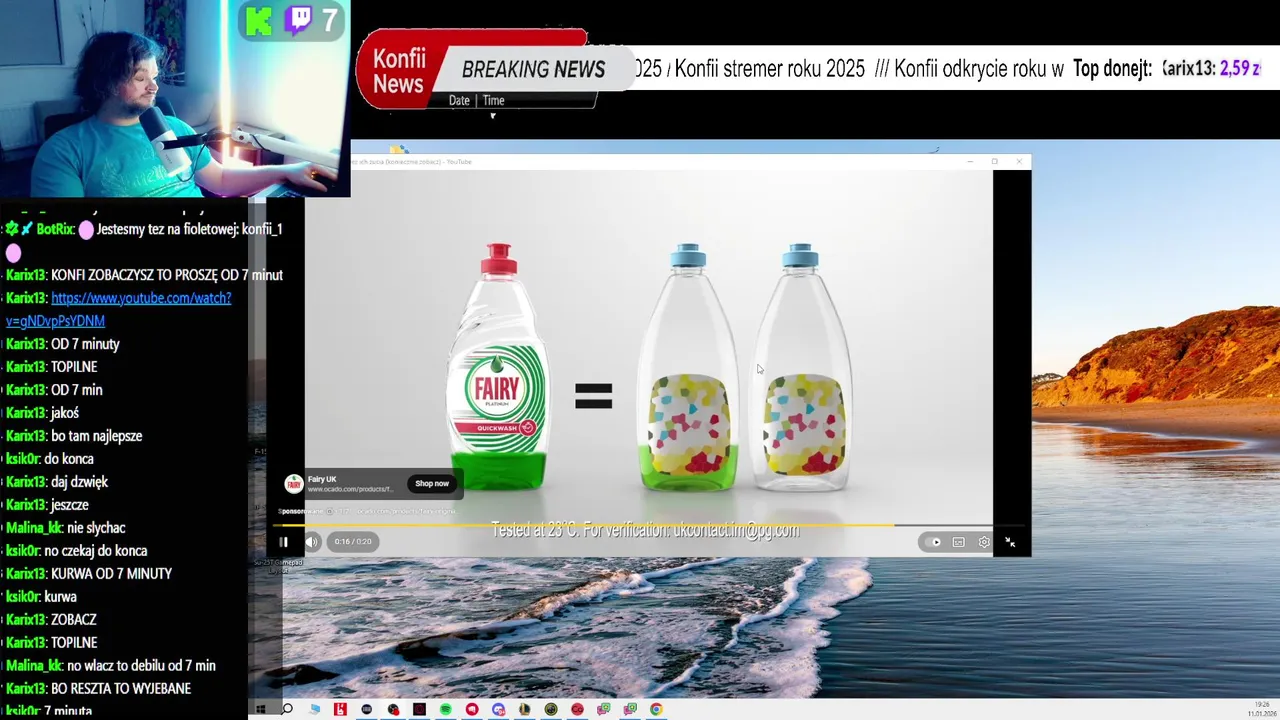Click chat message 'bo tam najlepsze'
The width and height of the screenshot is (1280, 720).
96,436
